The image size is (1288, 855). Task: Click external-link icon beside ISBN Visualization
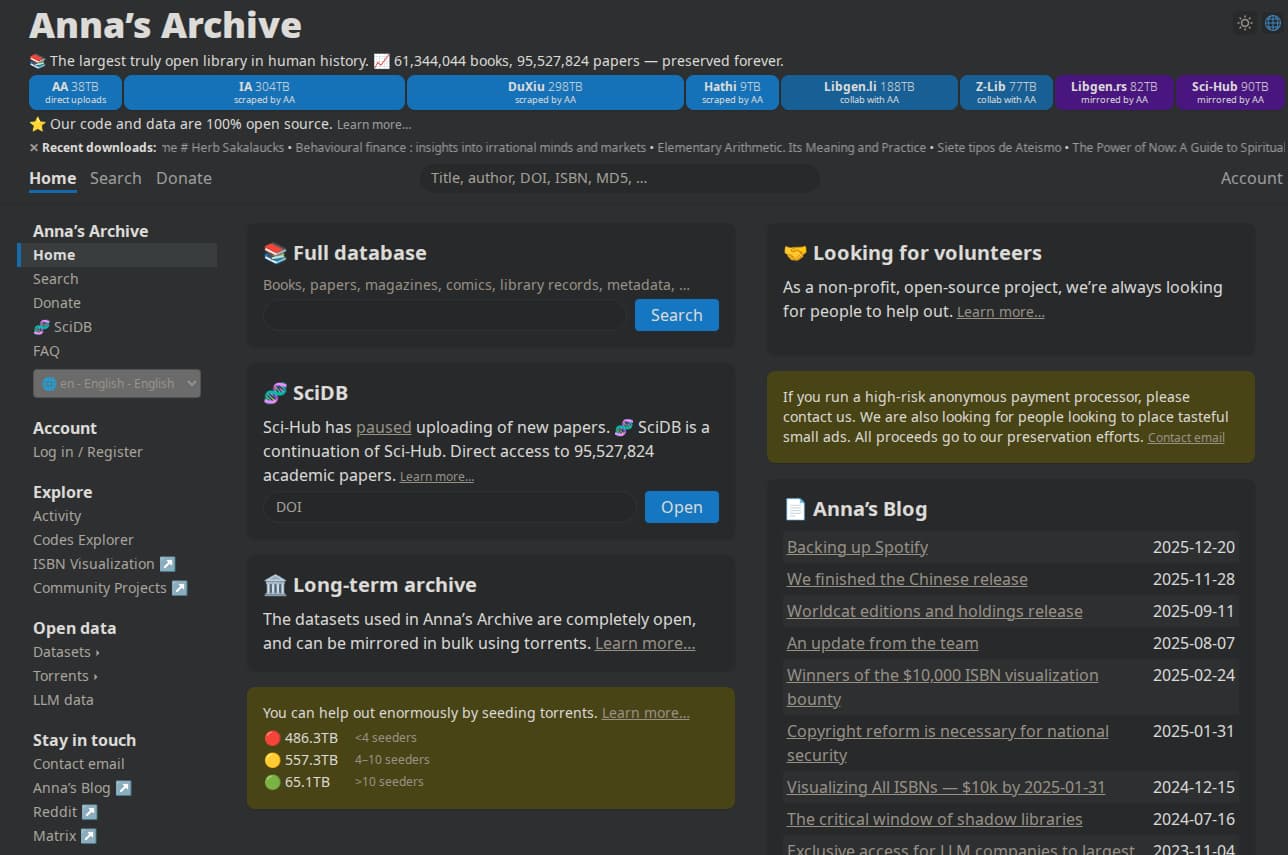(x=167, y=564)
